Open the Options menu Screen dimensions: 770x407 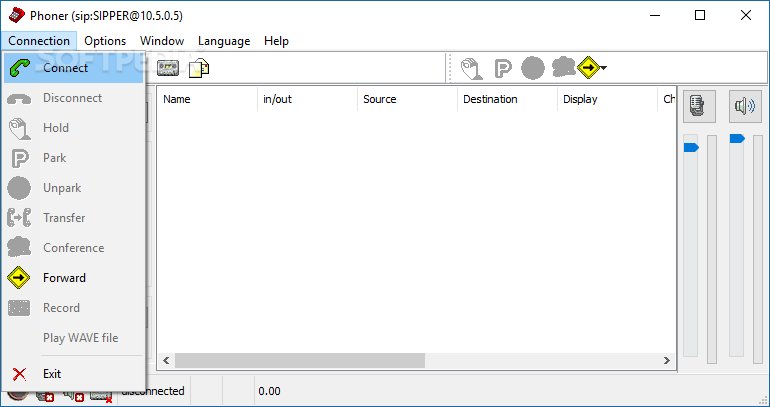[x=105, y=41]
